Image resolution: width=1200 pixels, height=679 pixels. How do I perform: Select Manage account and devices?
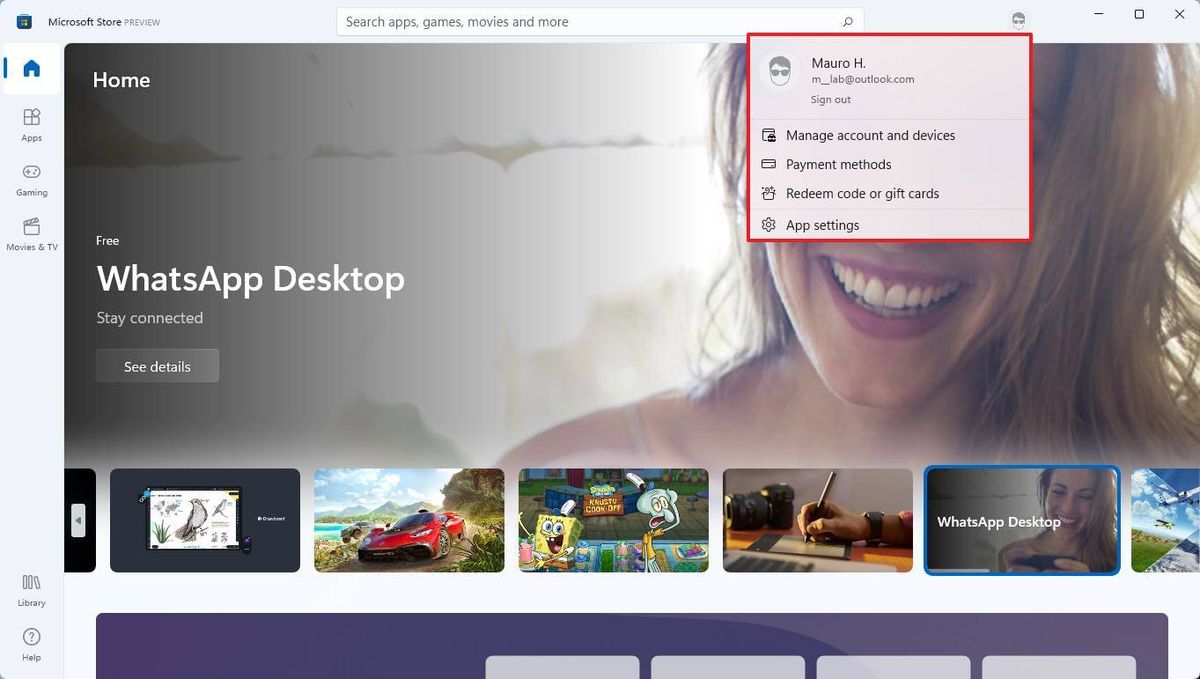(871, 135)
